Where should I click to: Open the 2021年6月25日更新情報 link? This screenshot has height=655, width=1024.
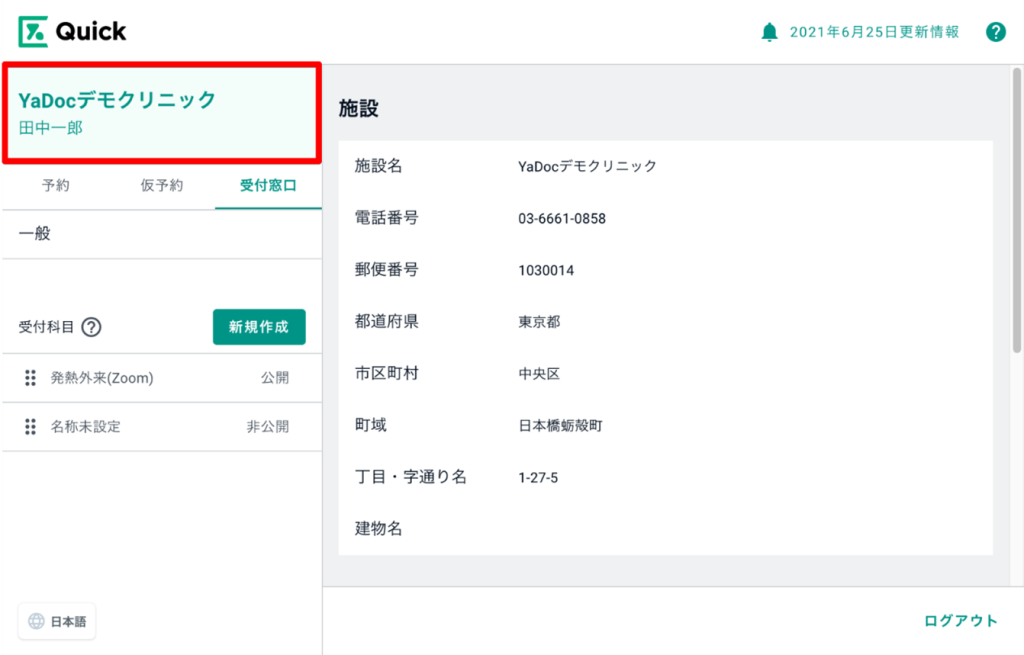(874, 32)
